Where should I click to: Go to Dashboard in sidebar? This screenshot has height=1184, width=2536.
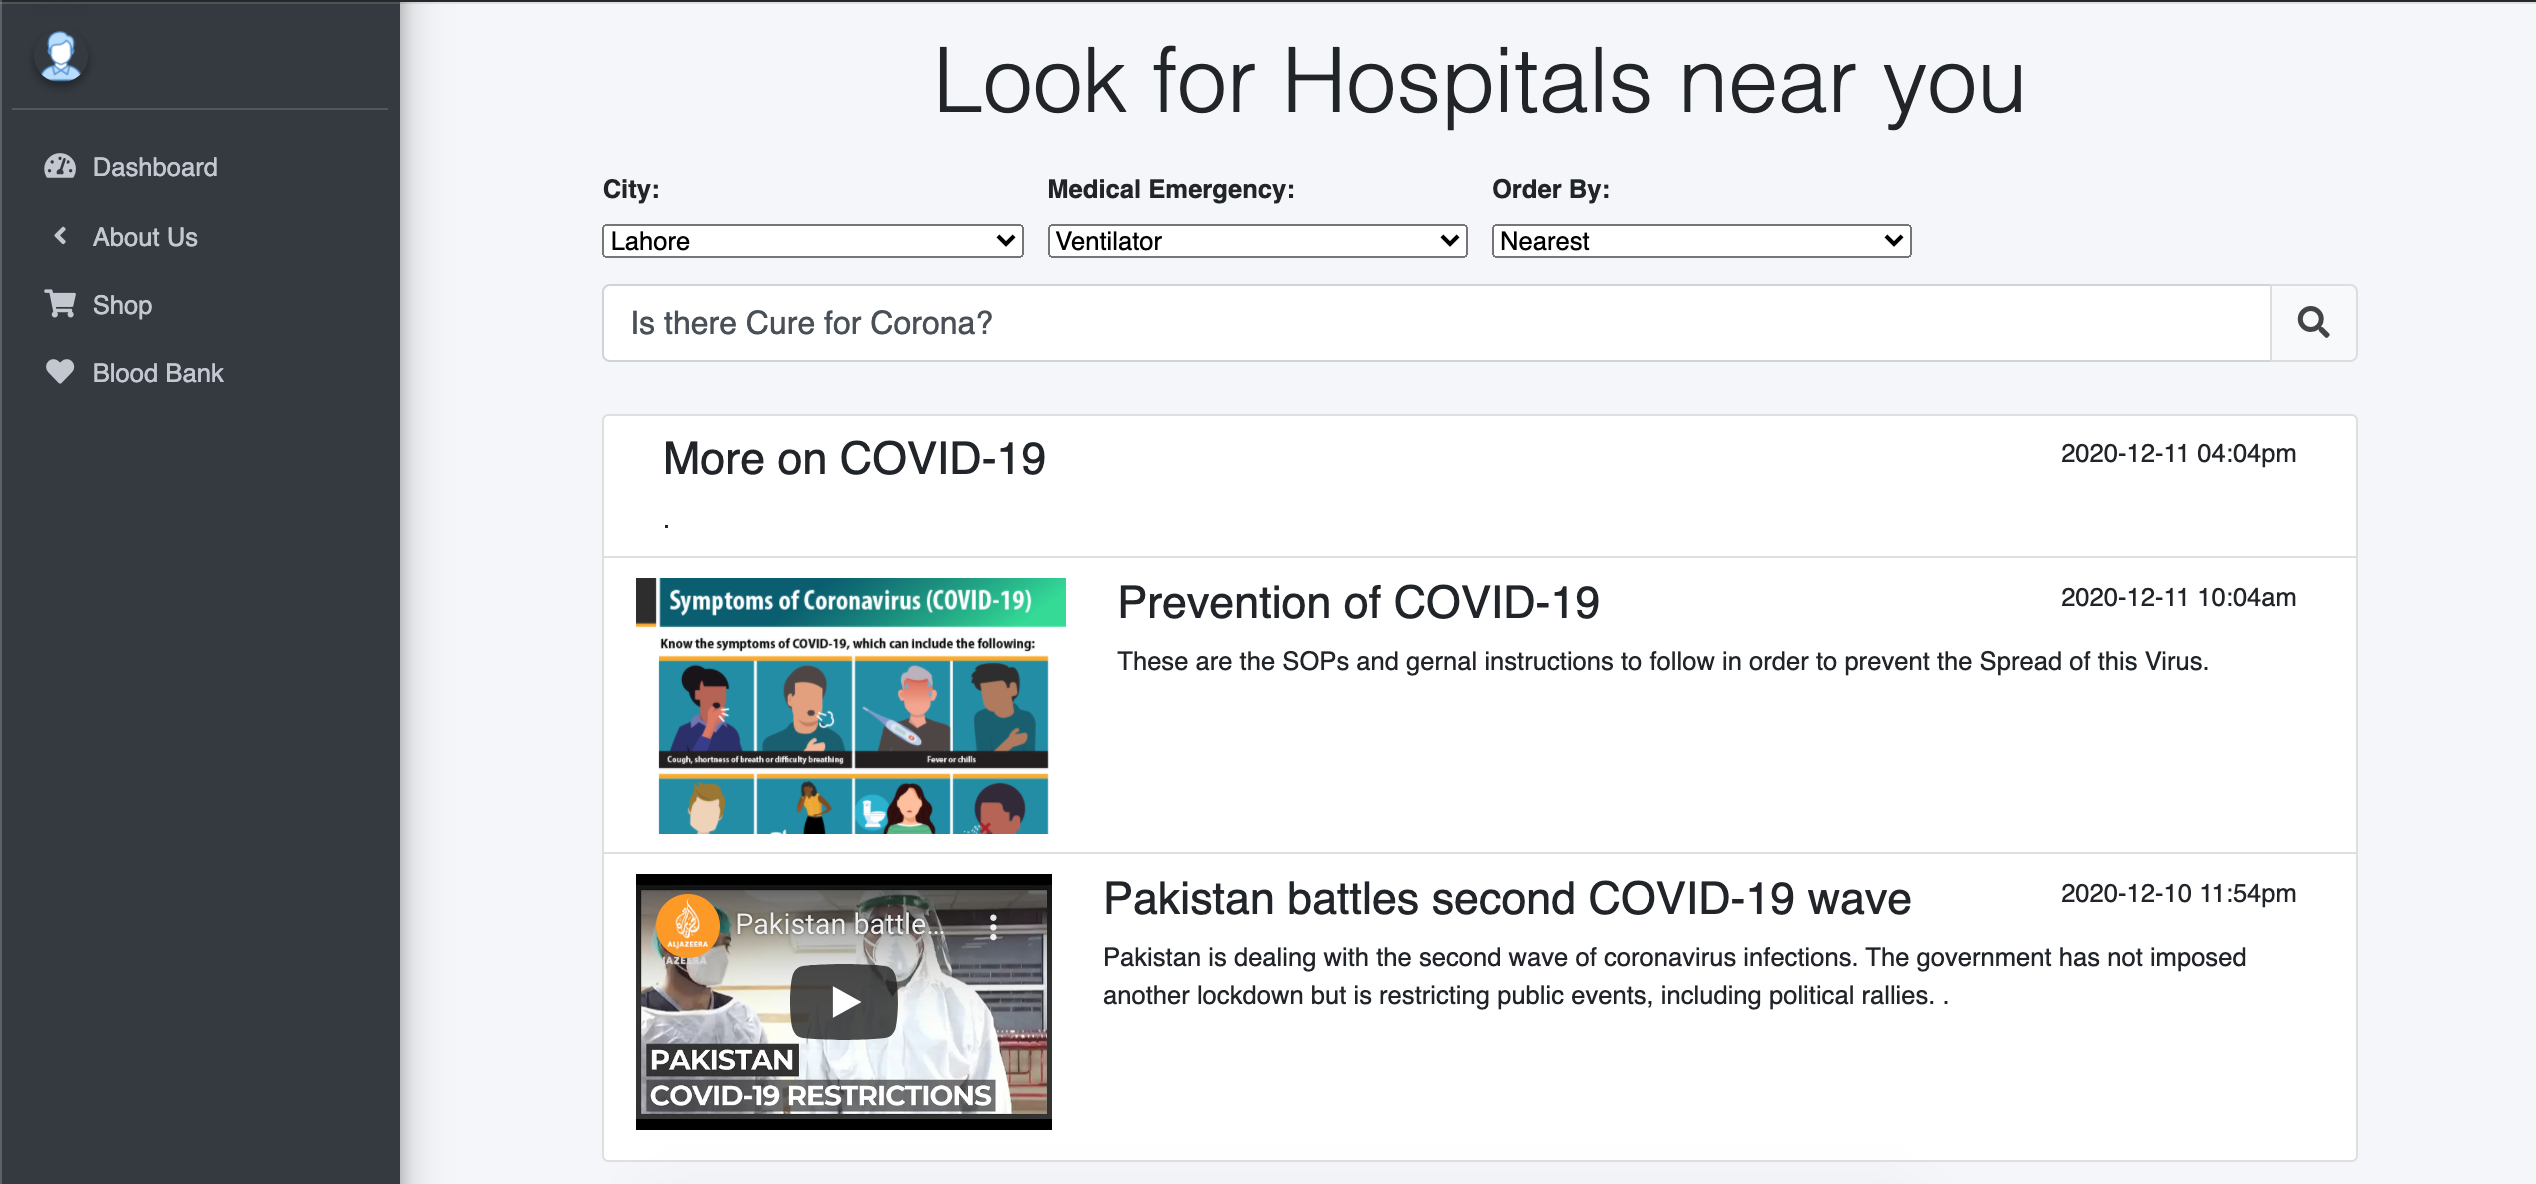click(155, 167)
